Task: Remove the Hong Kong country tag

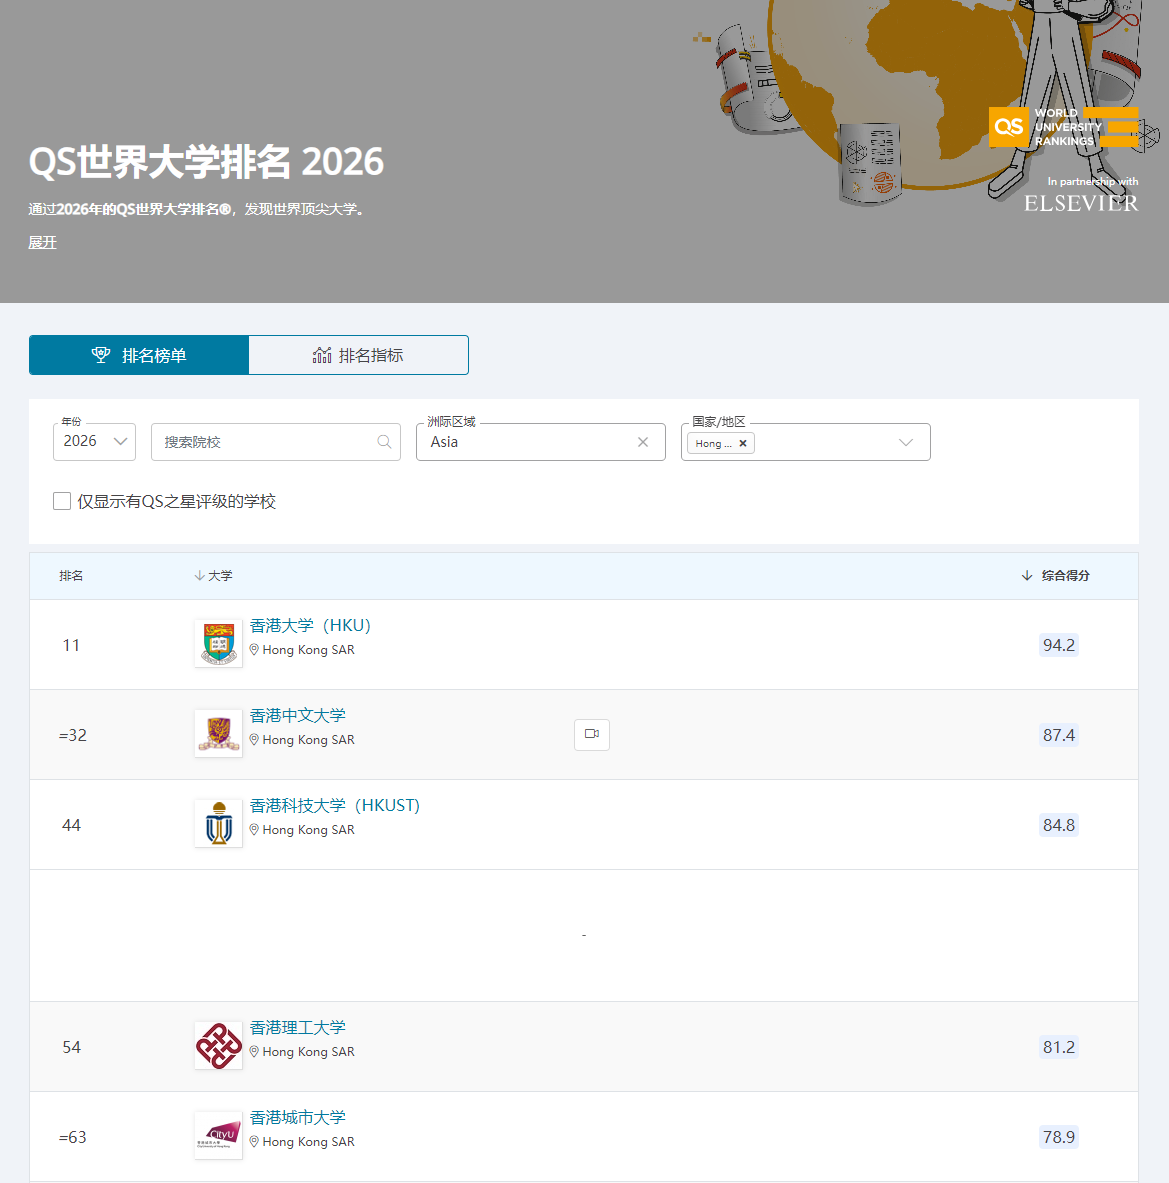Action: (x=743, y=443)
